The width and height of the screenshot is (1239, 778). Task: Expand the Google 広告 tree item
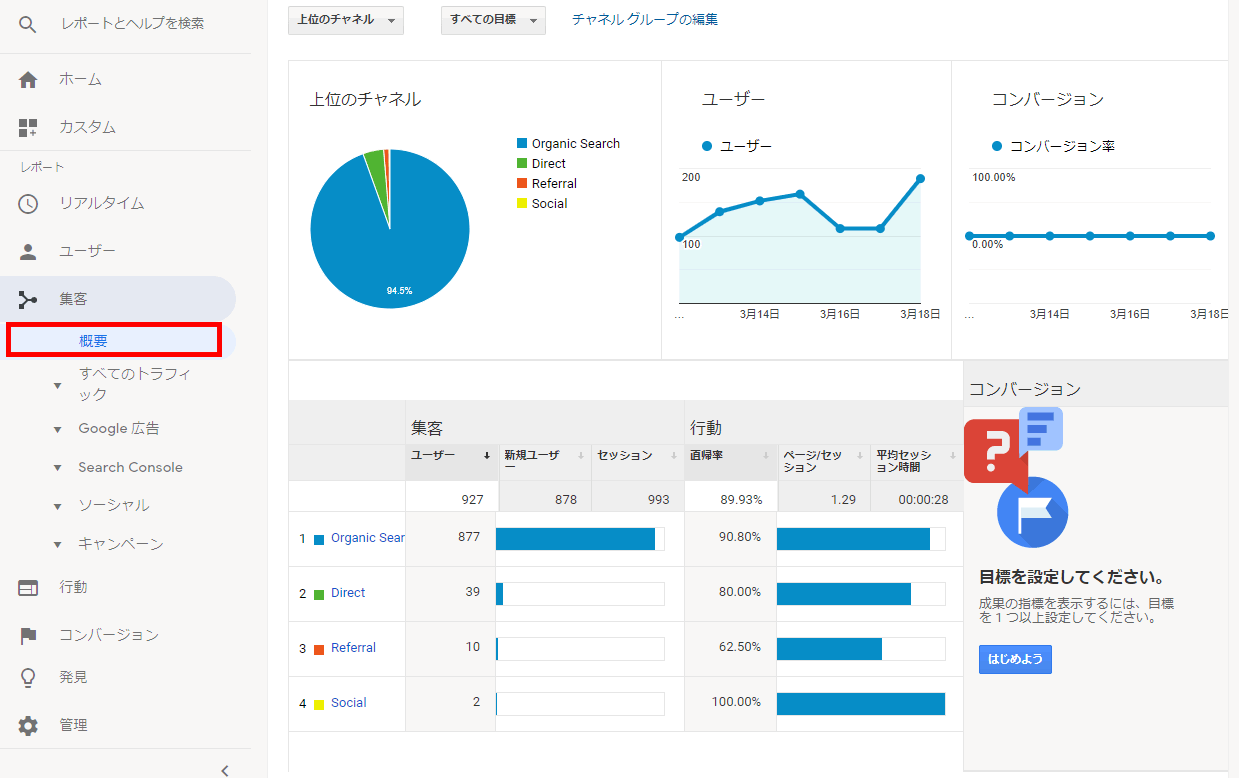[x=58, y=430]
